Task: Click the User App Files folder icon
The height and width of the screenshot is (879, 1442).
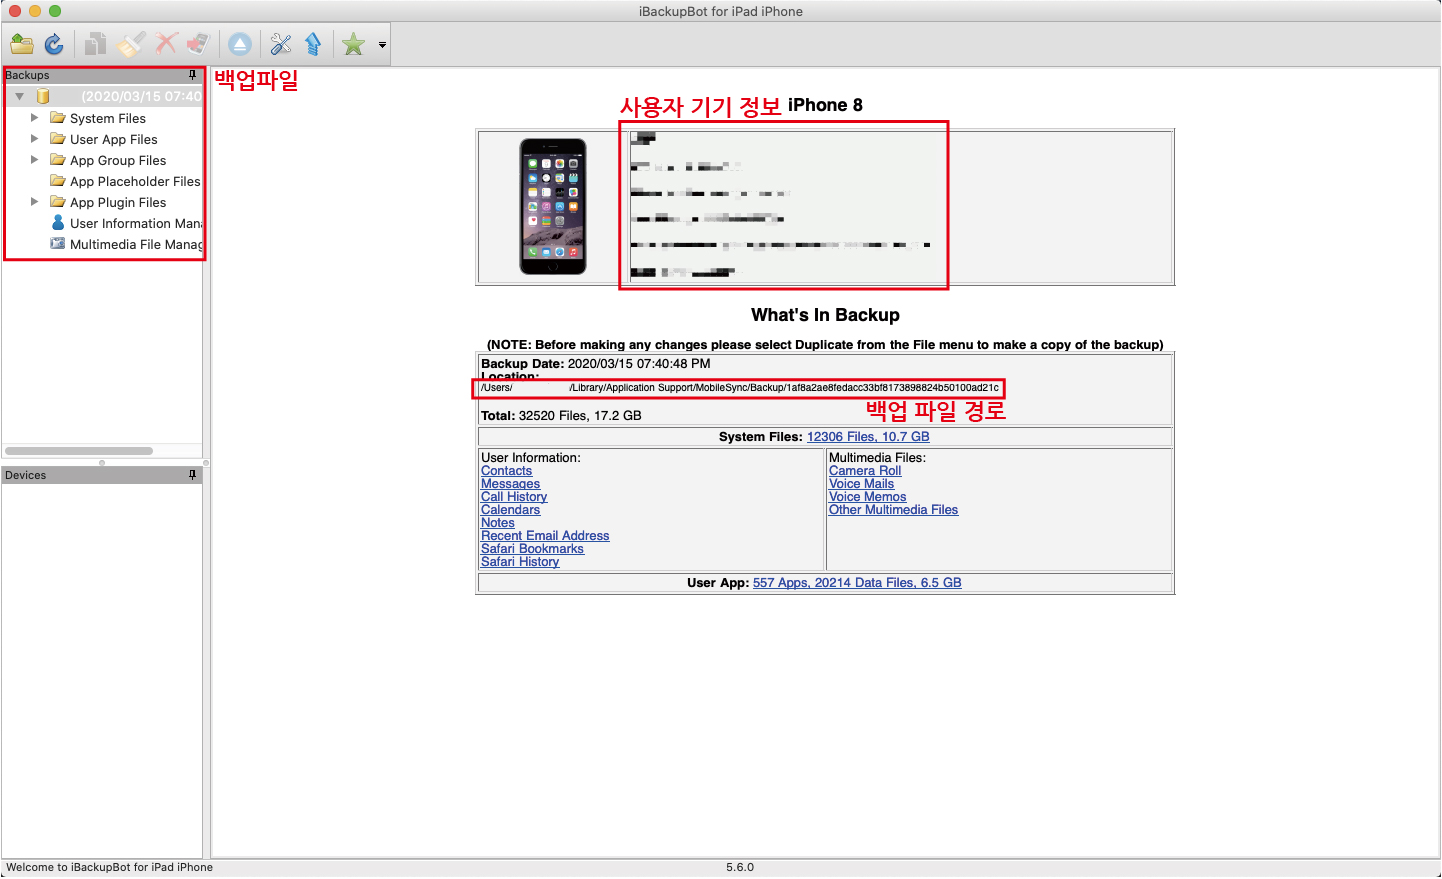Action: pyautogui.click(x=58, y=139)
